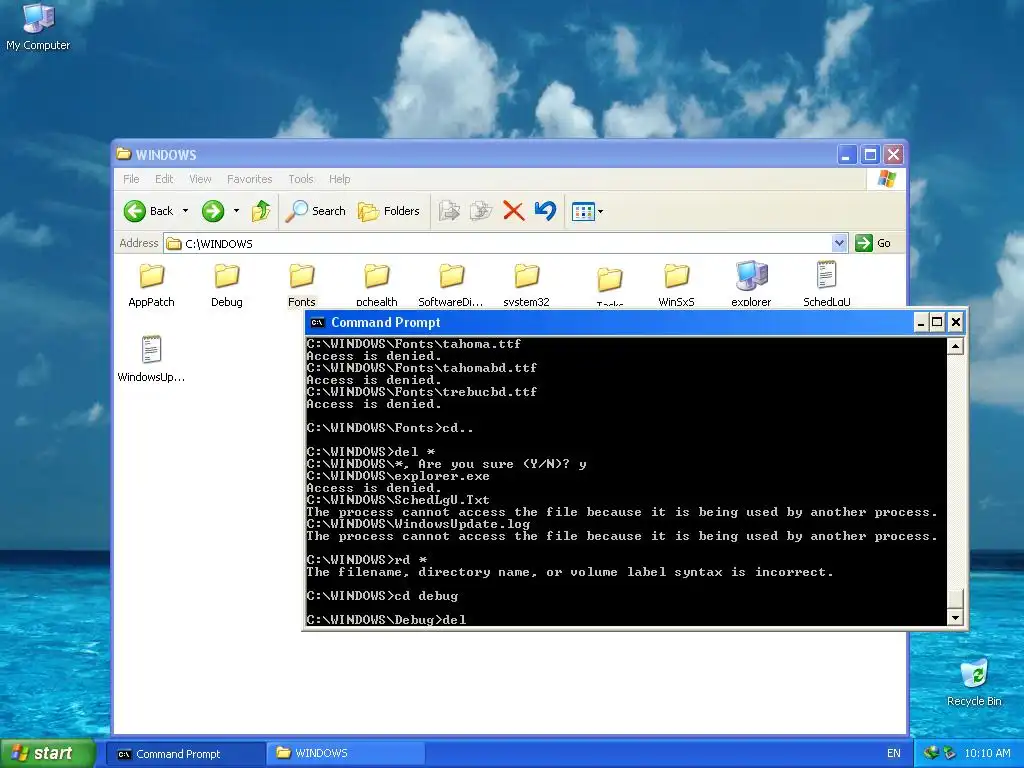
Task: Close the Command Prompt window
Action: point(955,322)
